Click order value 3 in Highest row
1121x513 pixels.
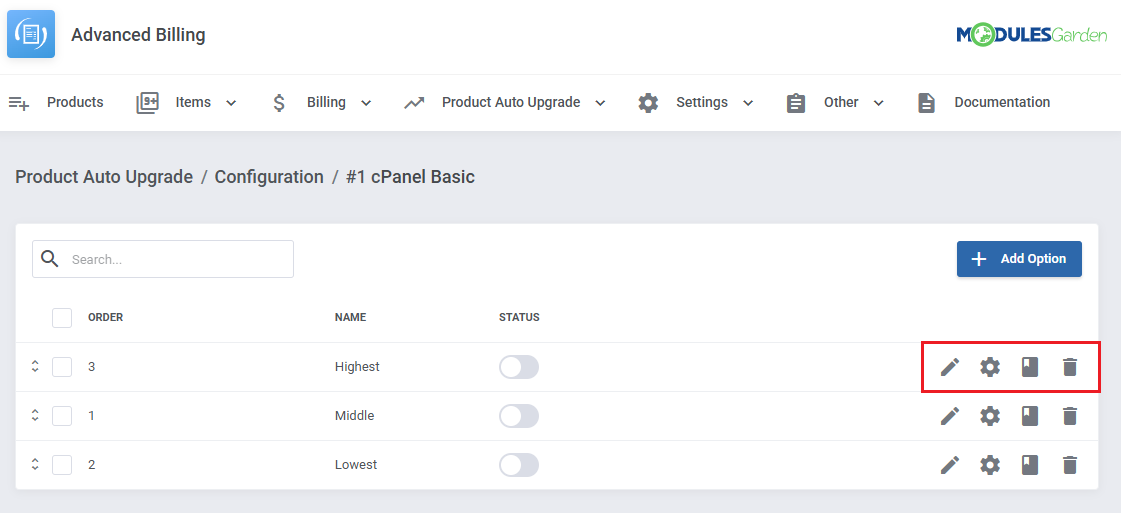[x=92, y=367]
